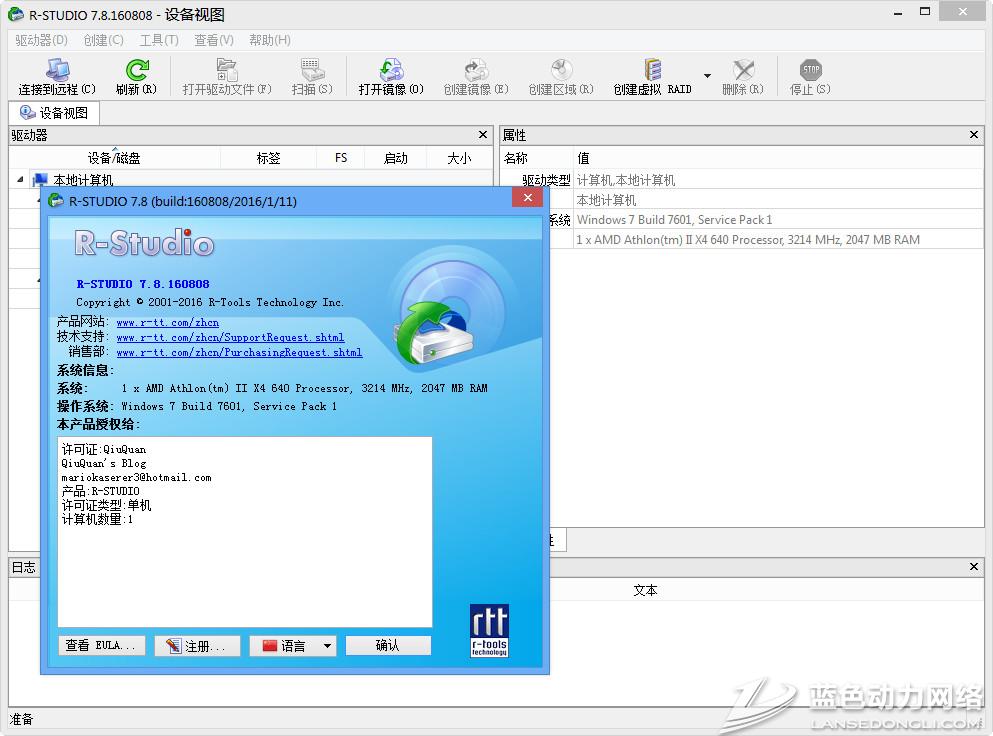This screenshot has height=736, width=993.
Task: Close the Properties (属性) panel
Action: pyautogui.click(x=974, y=135)
